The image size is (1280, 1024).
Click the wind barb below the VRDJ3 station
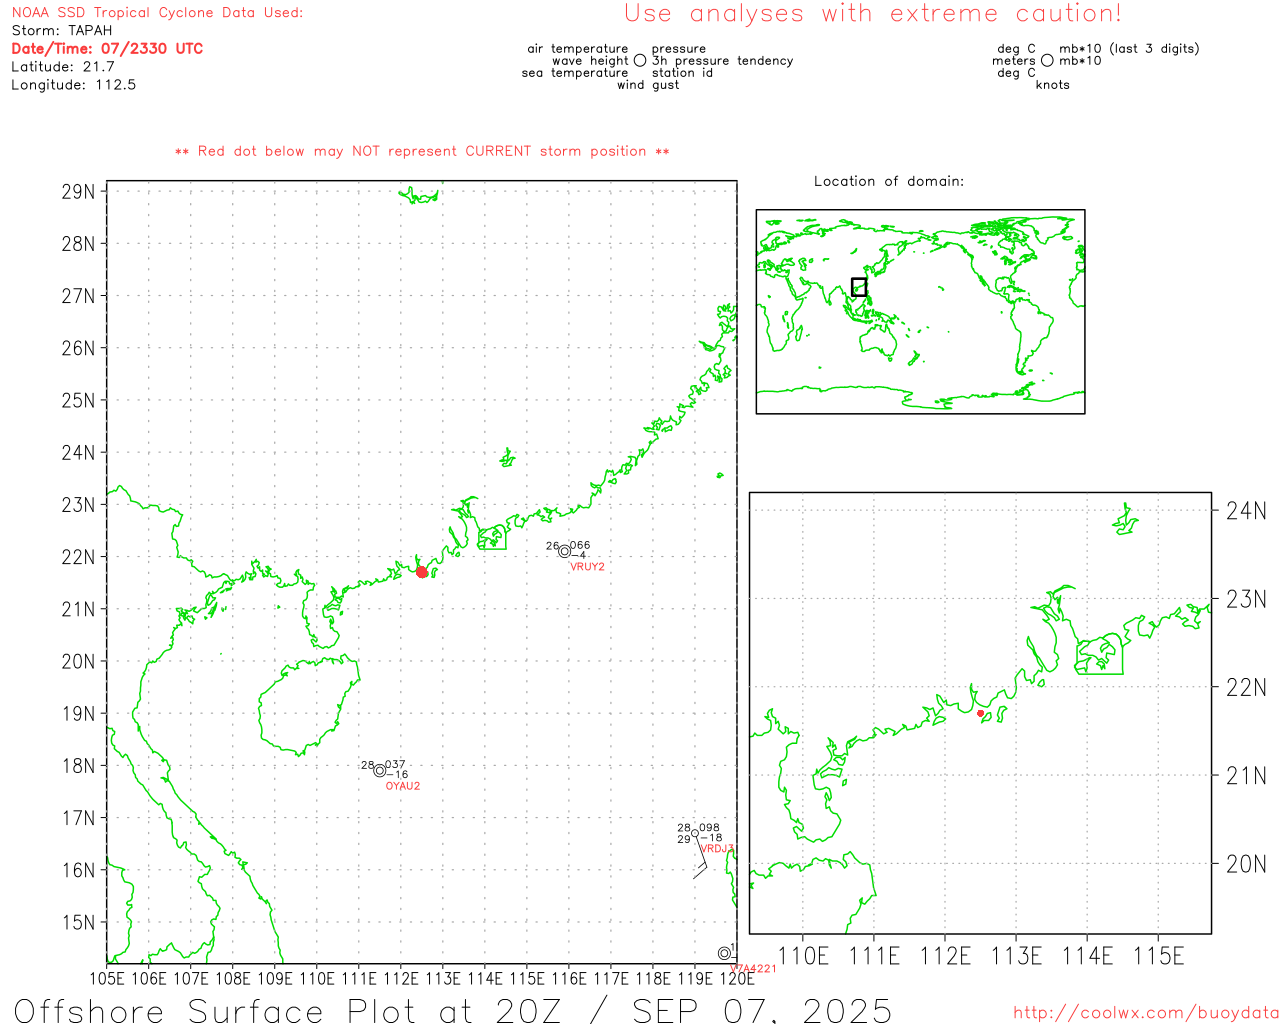(701, 857)
